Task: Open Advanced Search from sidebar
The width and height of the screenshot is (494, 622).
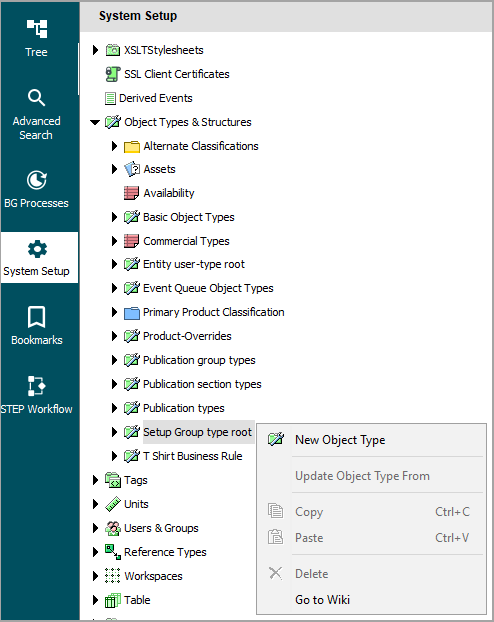Action: 37,114
